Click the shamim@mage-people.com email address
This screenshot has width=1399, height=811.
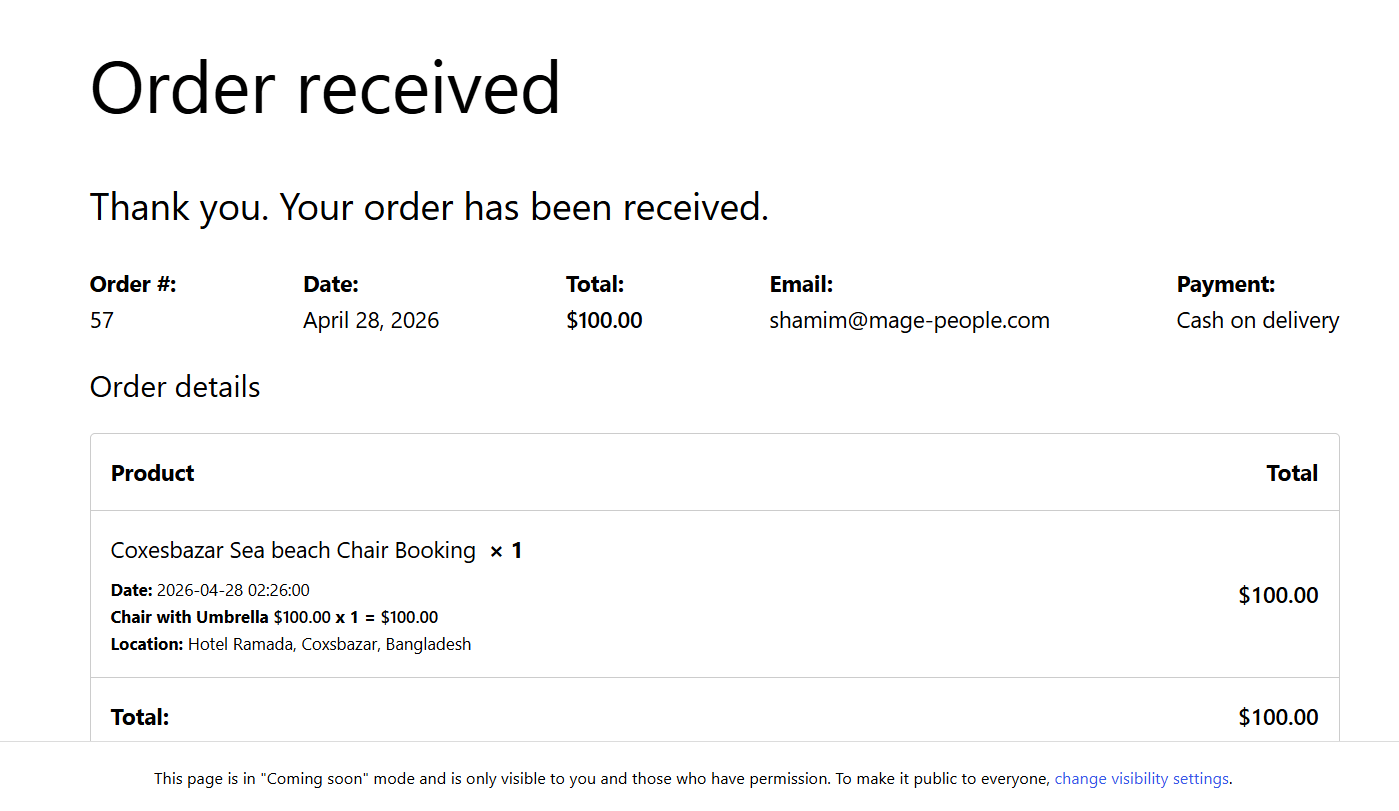click(909, 321)
